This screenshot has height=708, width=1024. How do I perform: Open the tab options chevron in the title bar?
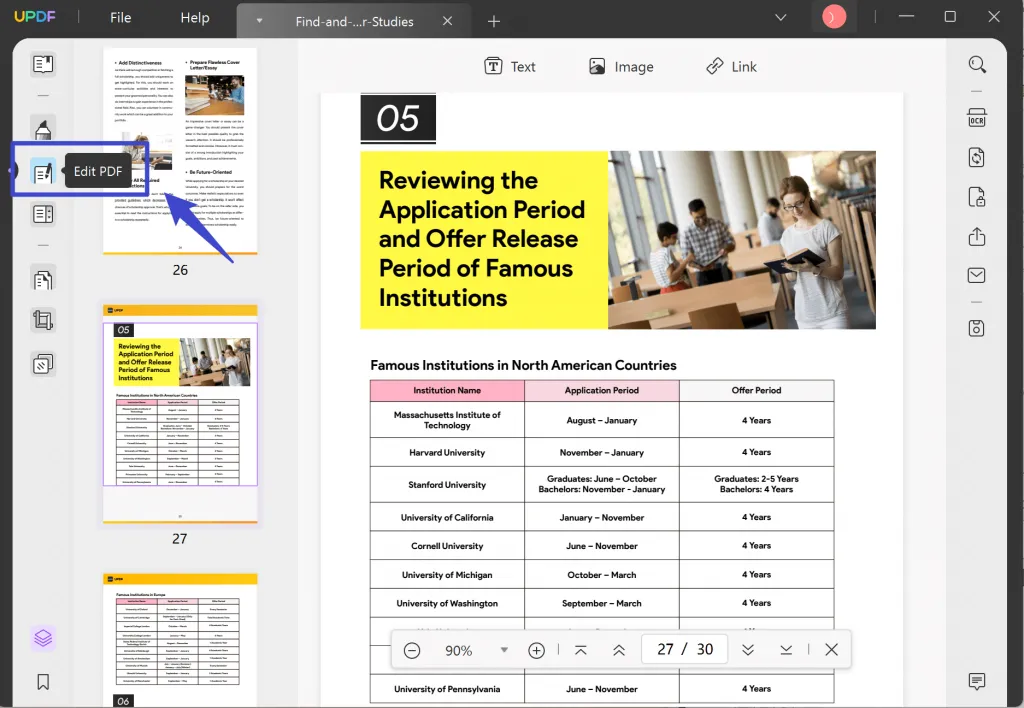click(x=780, y=18)
